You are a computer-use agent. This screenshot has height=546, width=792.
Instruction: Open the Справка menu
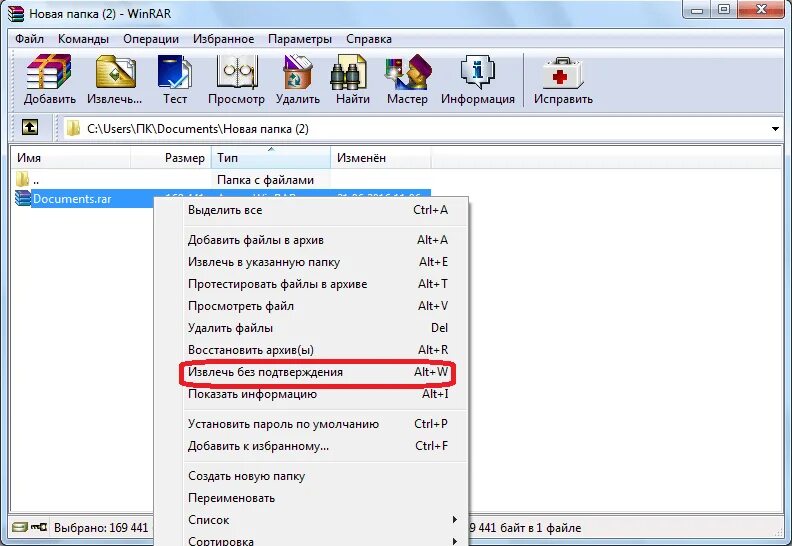(x=369, y=39)
